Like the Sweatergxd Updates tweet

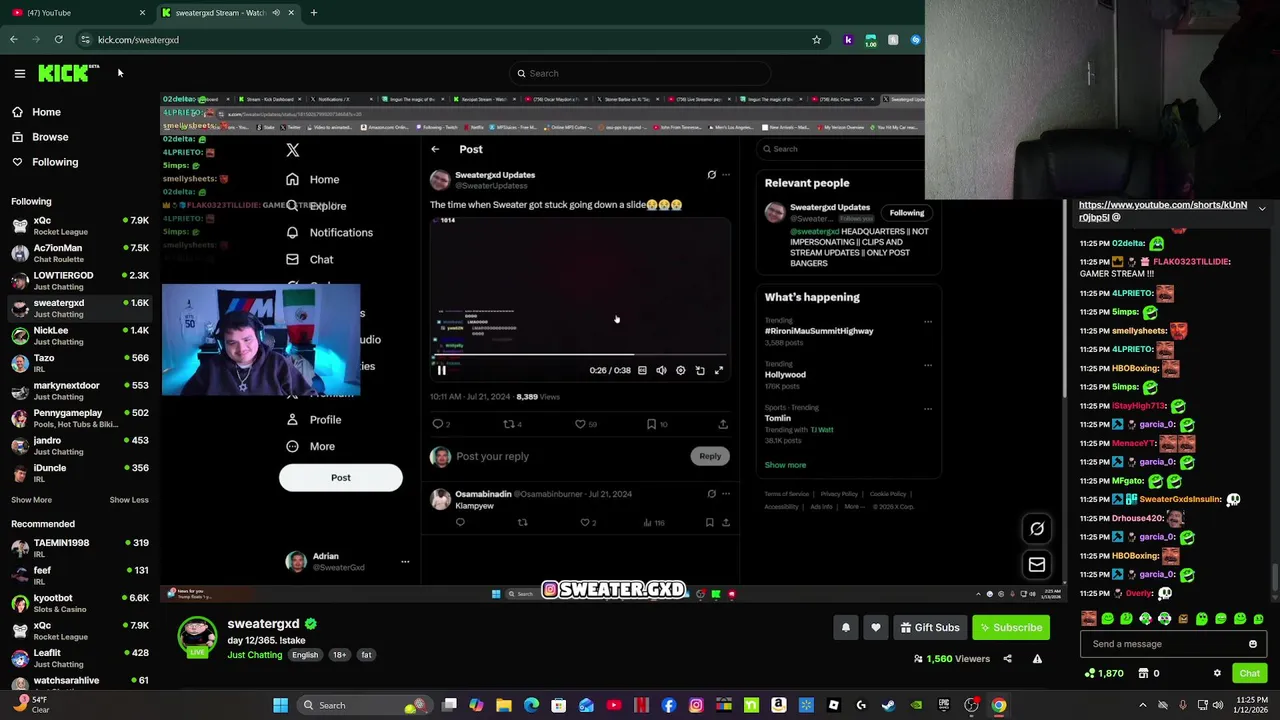tap(580, 424)
